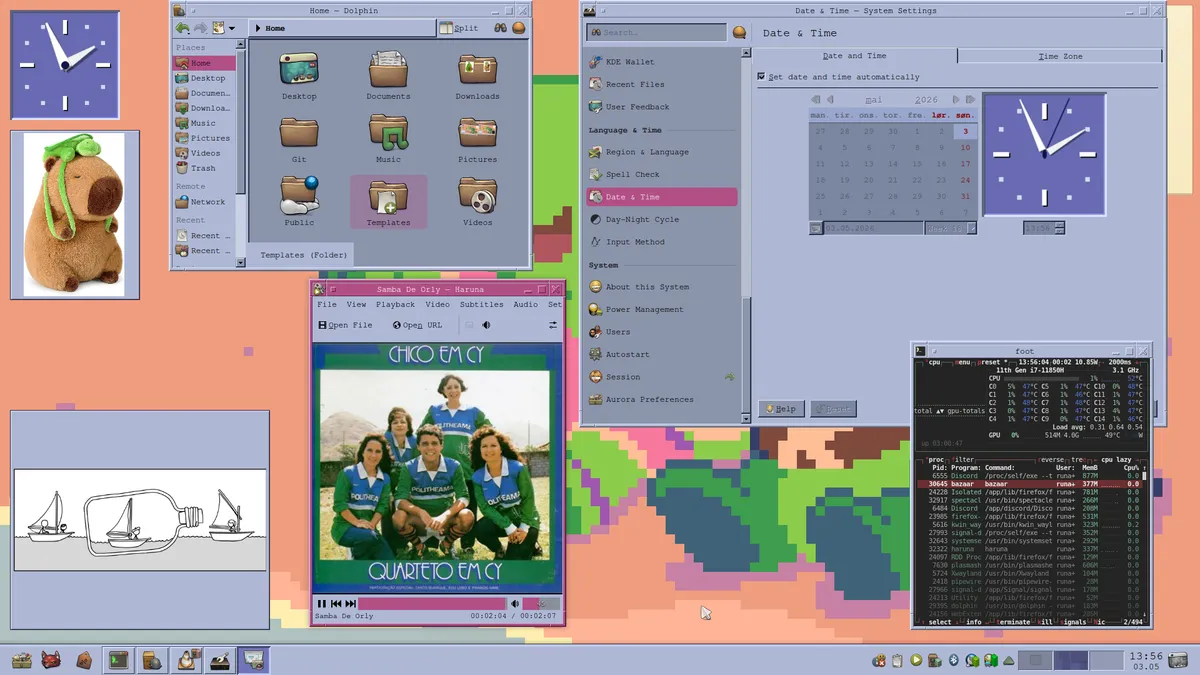This screenshot has width=1200, height=675.
Task: Click the Haruna seek progress bar
Action: (433, 603)
